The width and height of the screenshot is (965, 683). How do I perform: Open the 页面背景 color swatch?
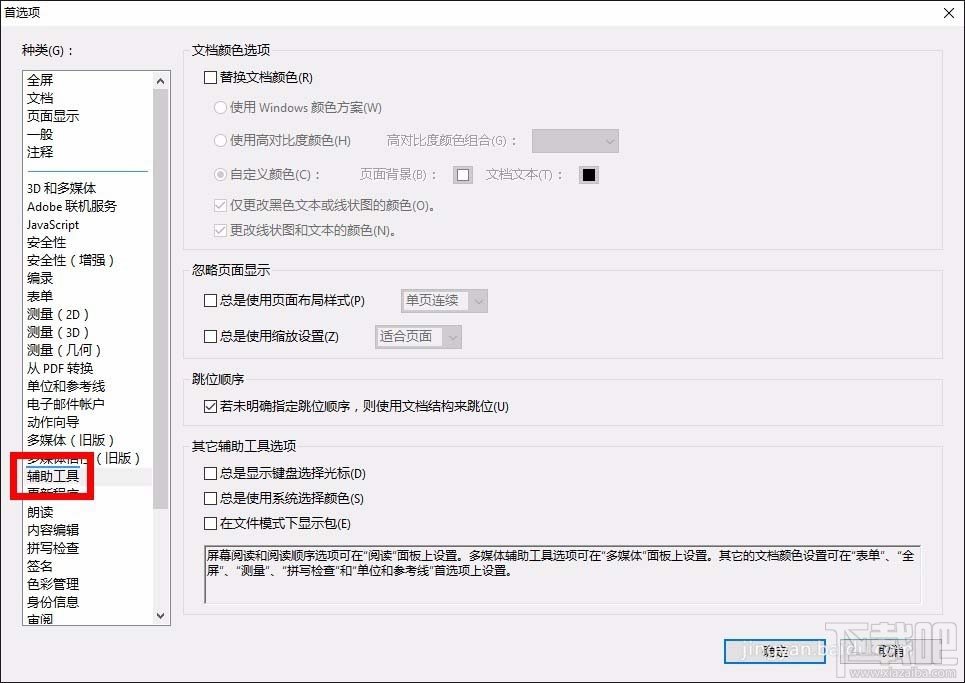462,174
